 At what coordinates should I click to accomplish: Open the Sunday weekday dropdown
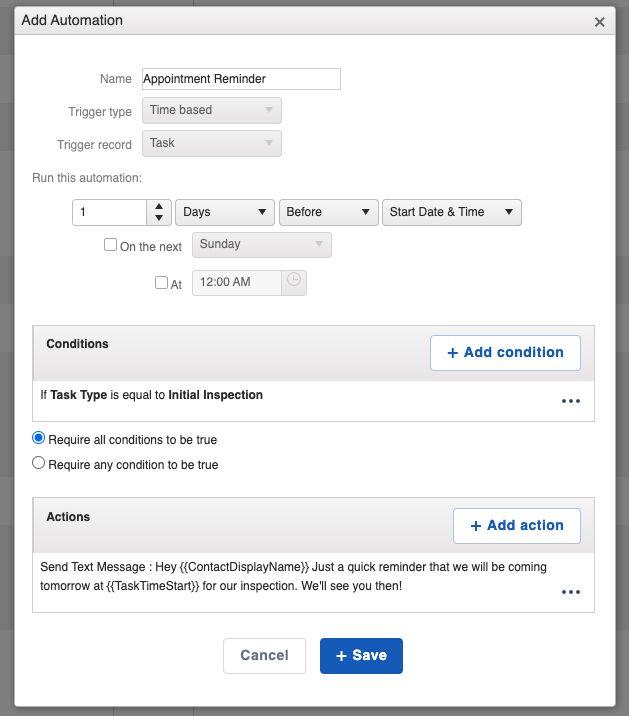point(261,244)
